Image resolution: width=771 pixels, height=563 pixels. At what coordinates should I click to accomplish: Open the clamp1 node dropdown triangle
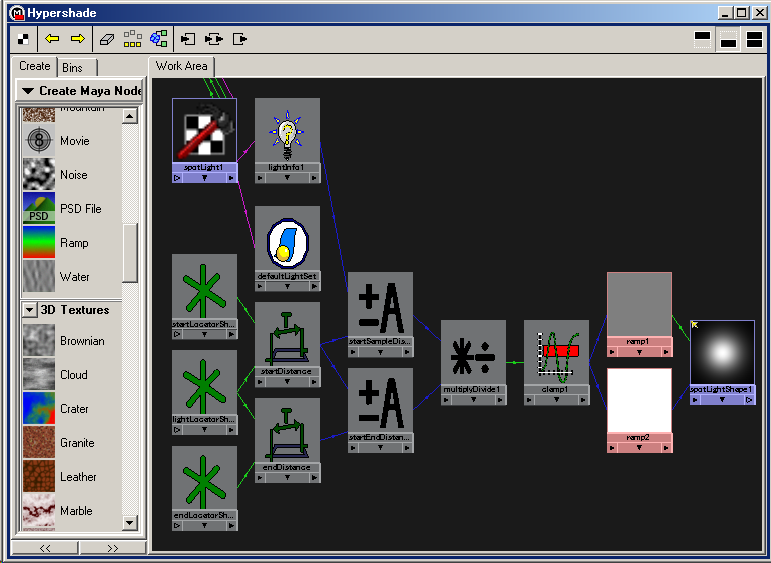[x=556, y=400]
